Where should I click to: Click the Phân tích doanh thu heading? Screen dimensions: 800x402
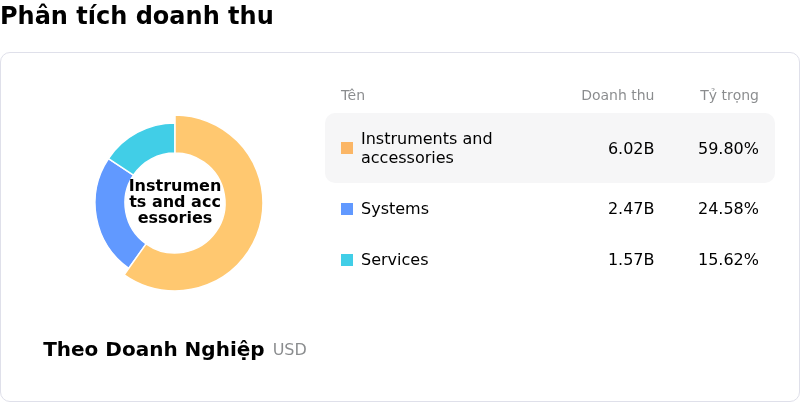click(137, 16)
